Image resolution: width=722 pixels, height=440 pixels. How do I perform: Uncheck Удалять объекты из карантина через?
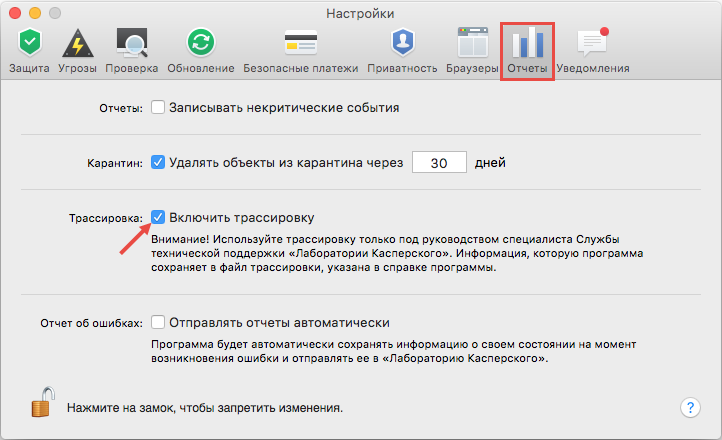[158, 162]
